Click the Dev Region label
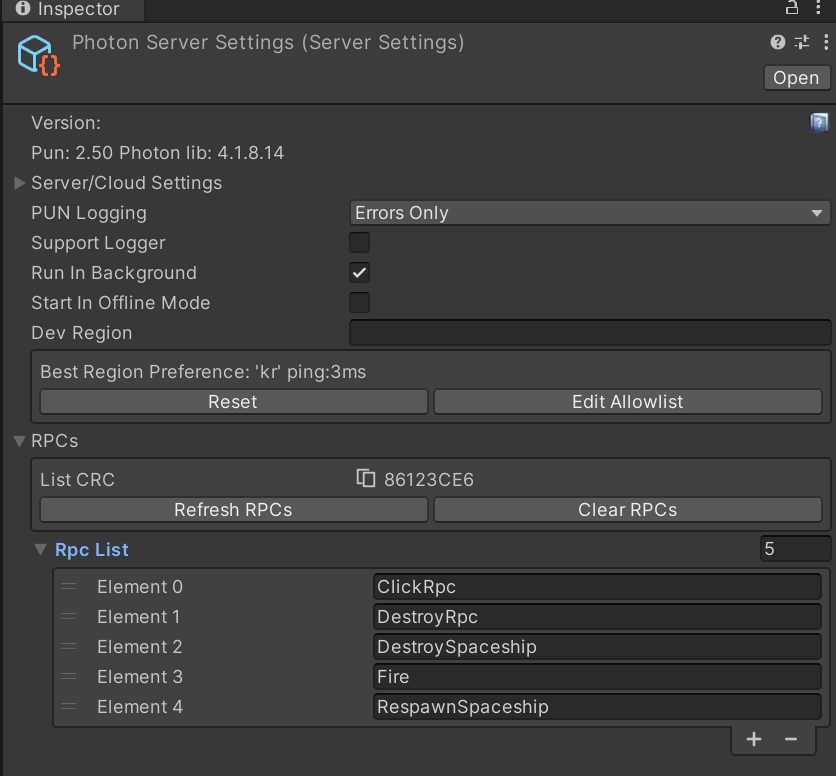 pos(82,332)
